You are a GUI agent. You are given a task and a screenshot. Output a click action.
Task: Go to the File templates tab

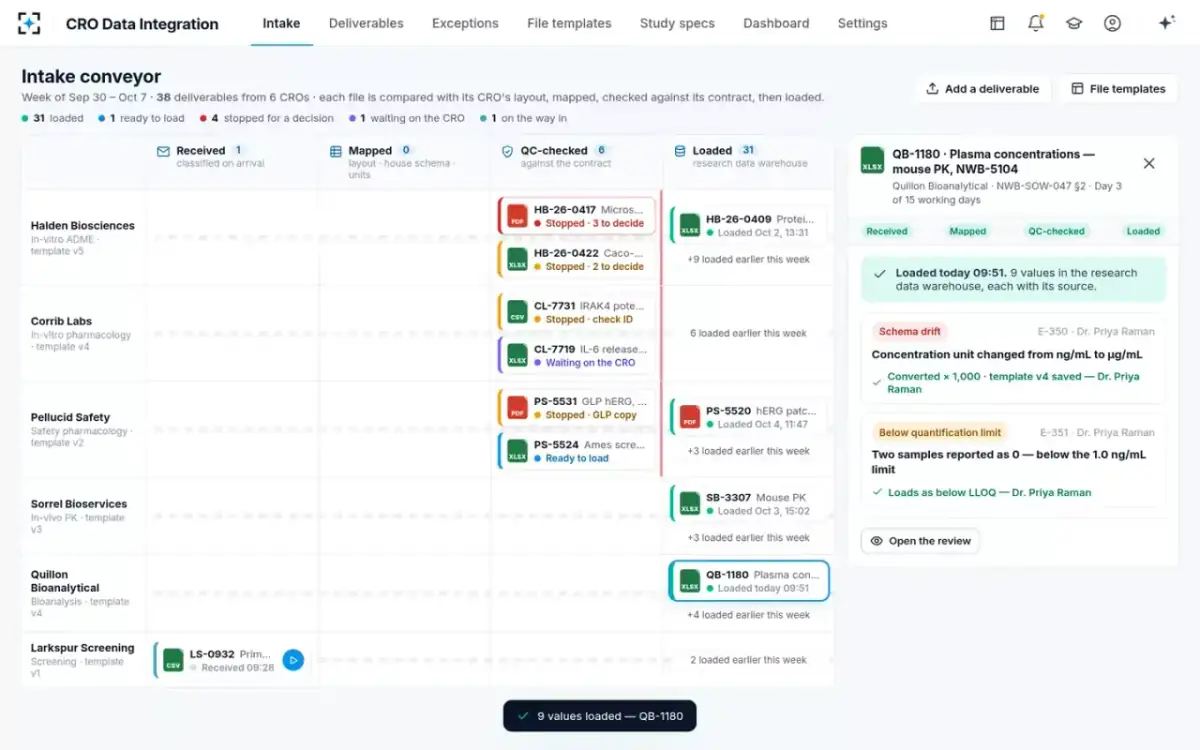pos(569,23)
